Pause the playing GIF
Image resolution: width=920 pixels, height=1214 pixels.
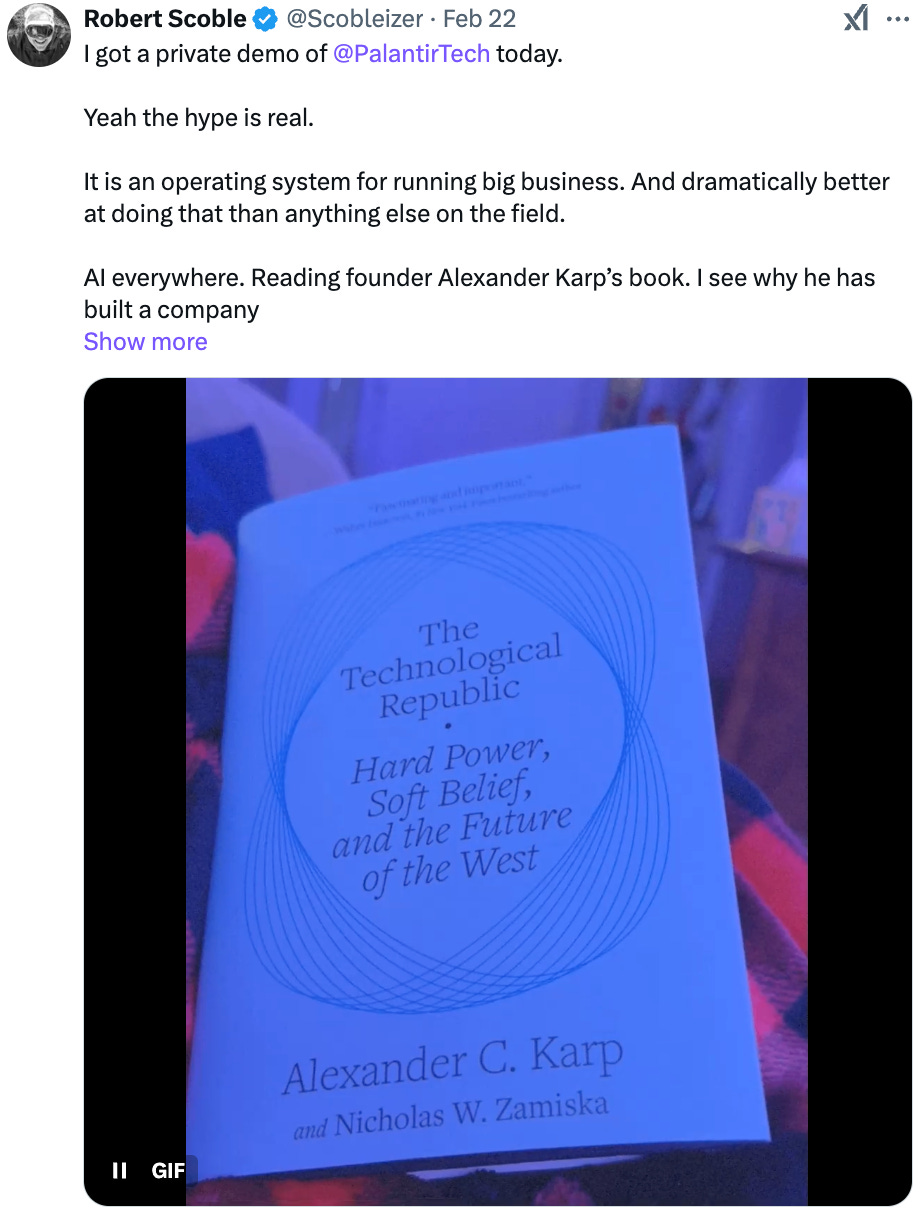pos(119,1170)
